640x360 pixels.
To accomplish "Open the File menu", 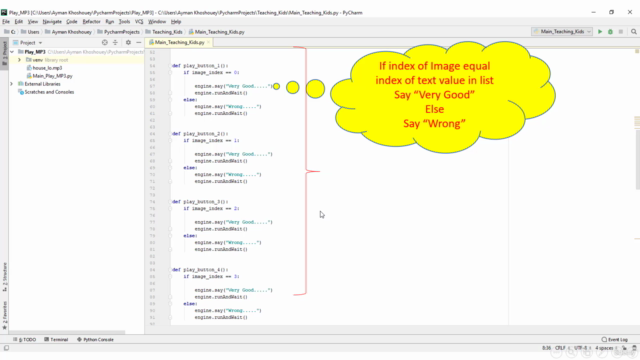I will click(6, 22).
